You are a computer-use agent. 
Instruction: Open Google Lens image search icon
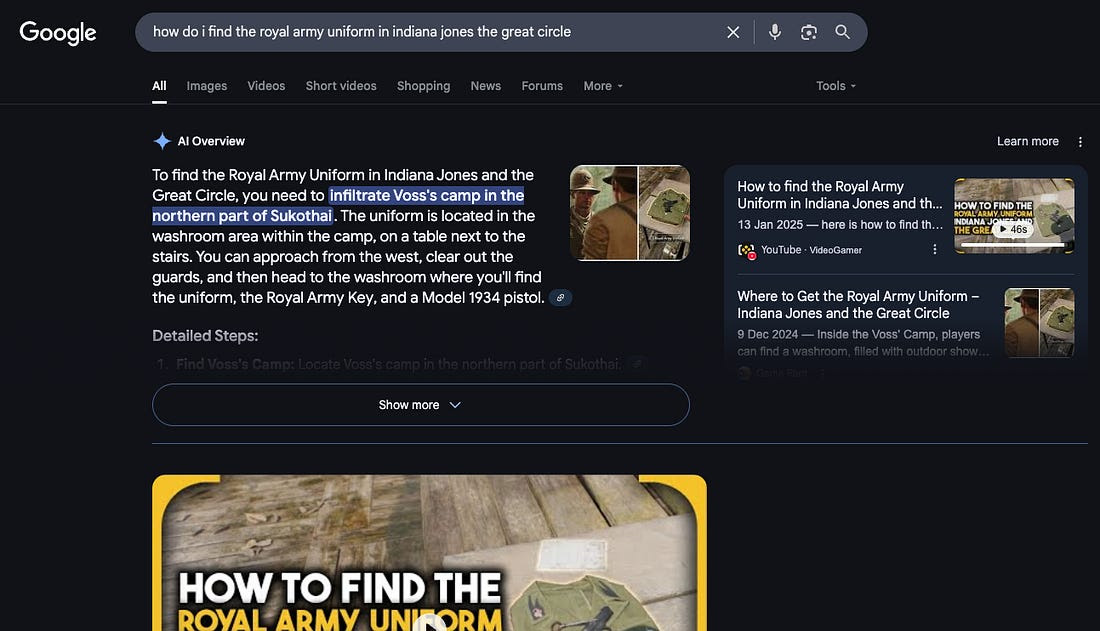coord(809,32)
